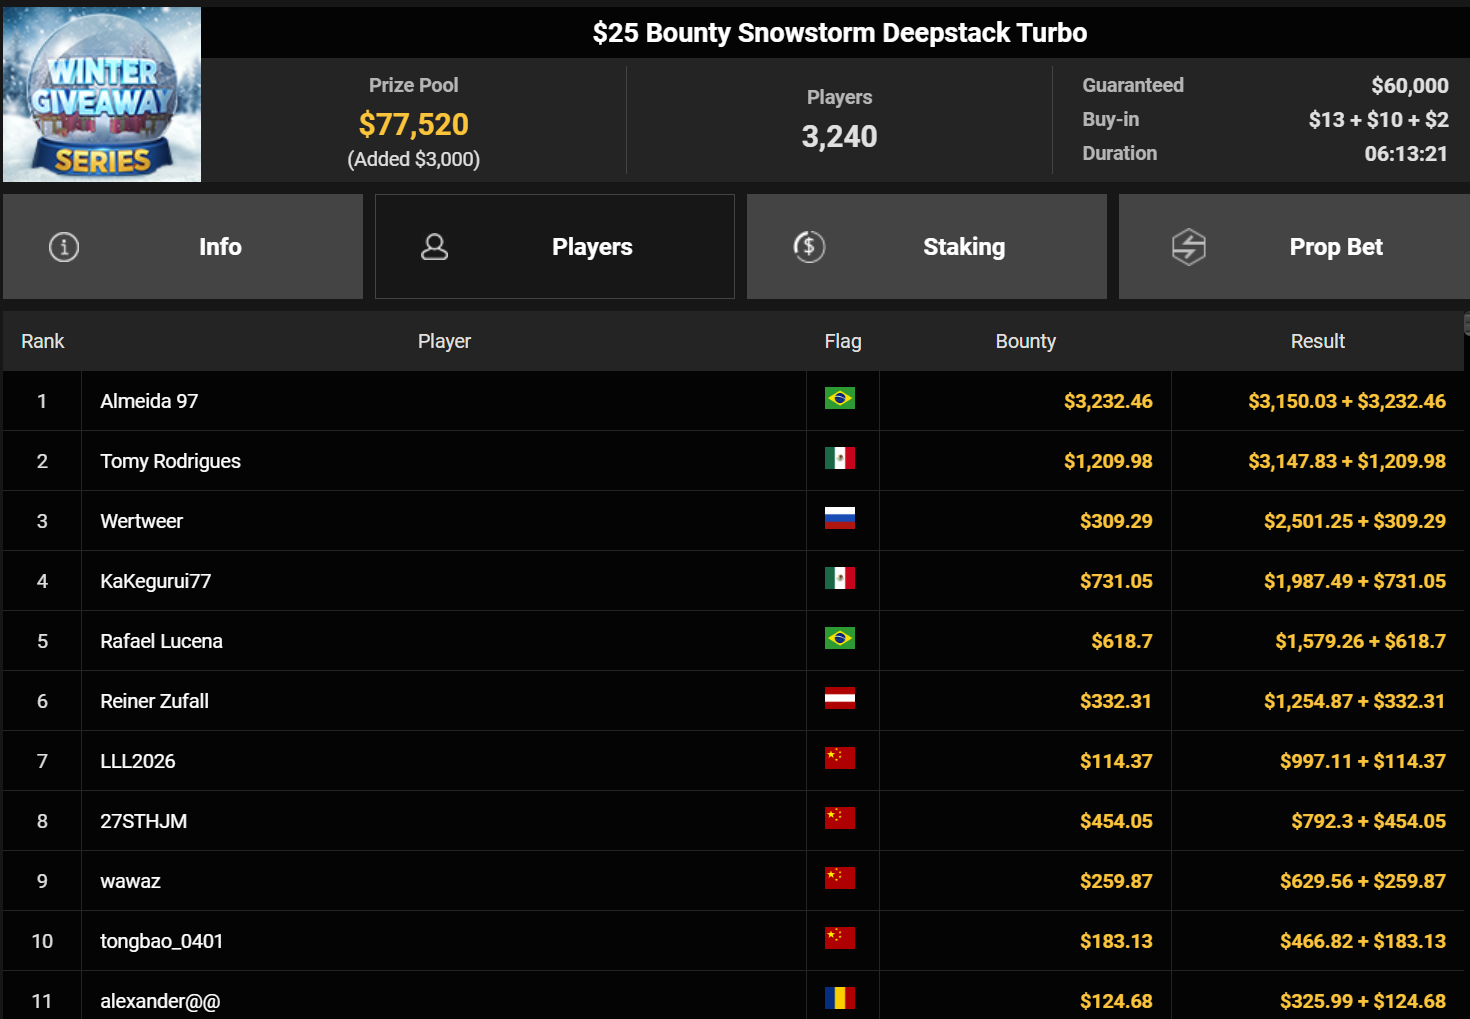Click the player list scrollbar handle

(1466, 323)
